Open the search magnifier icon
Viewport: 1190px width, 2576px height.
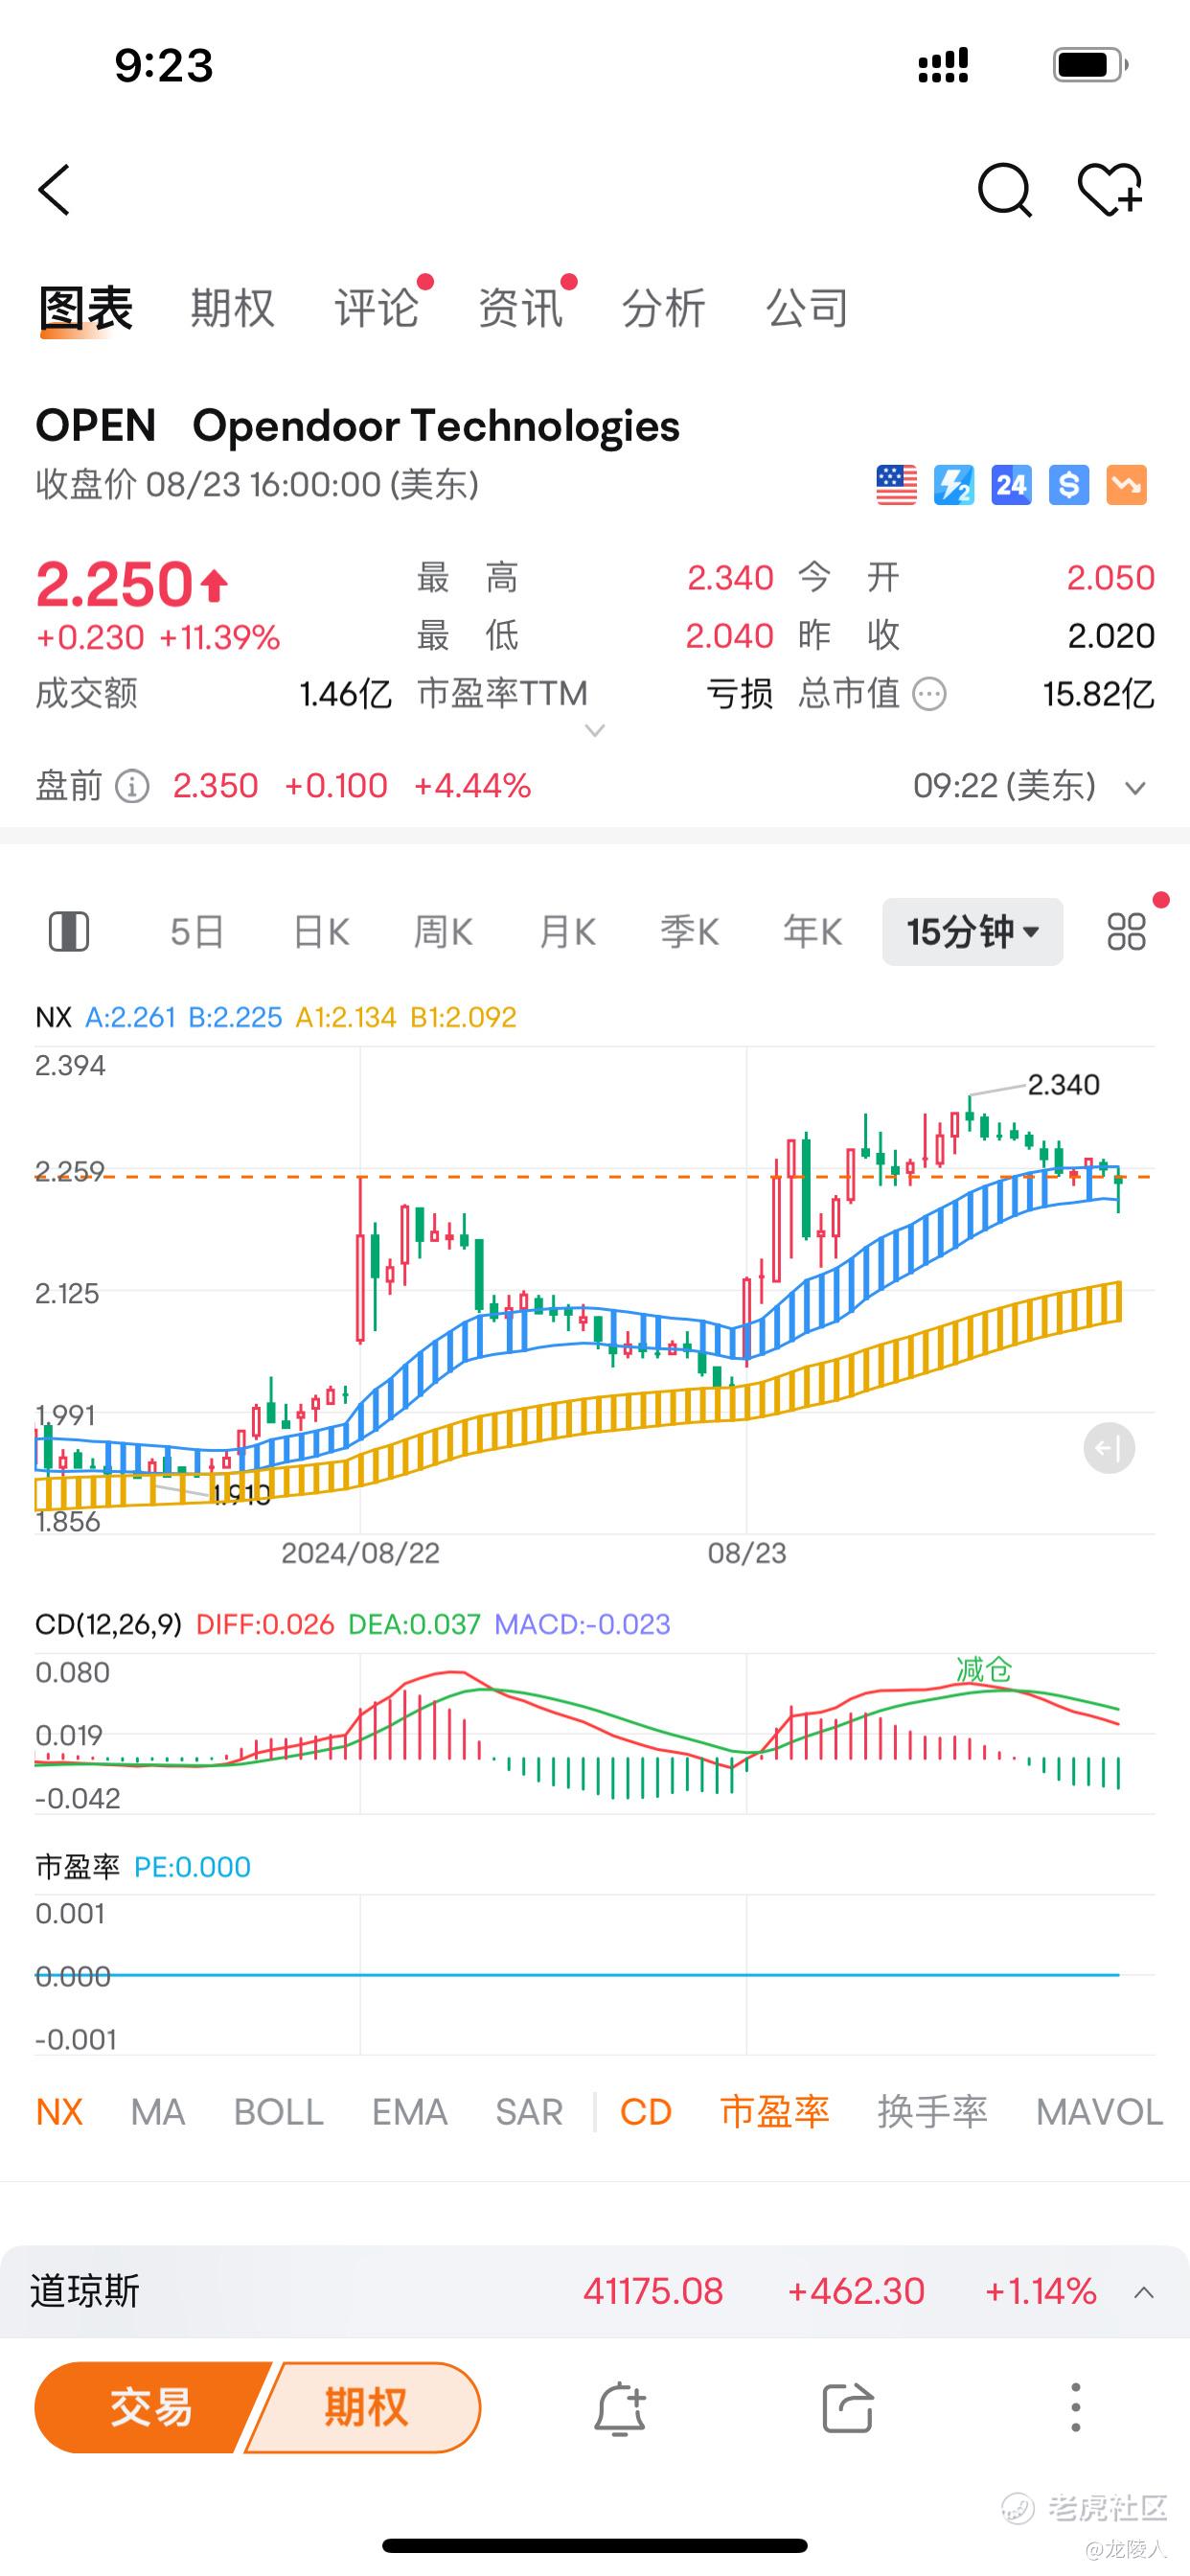pos(1004,190)
